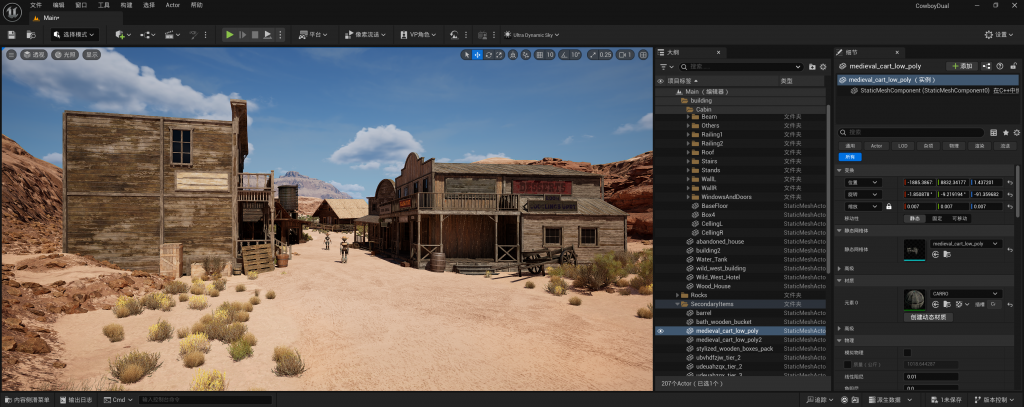Click the favorites star in Details panel
This screenshot has height=407, width=1024.
(1006, 132)
